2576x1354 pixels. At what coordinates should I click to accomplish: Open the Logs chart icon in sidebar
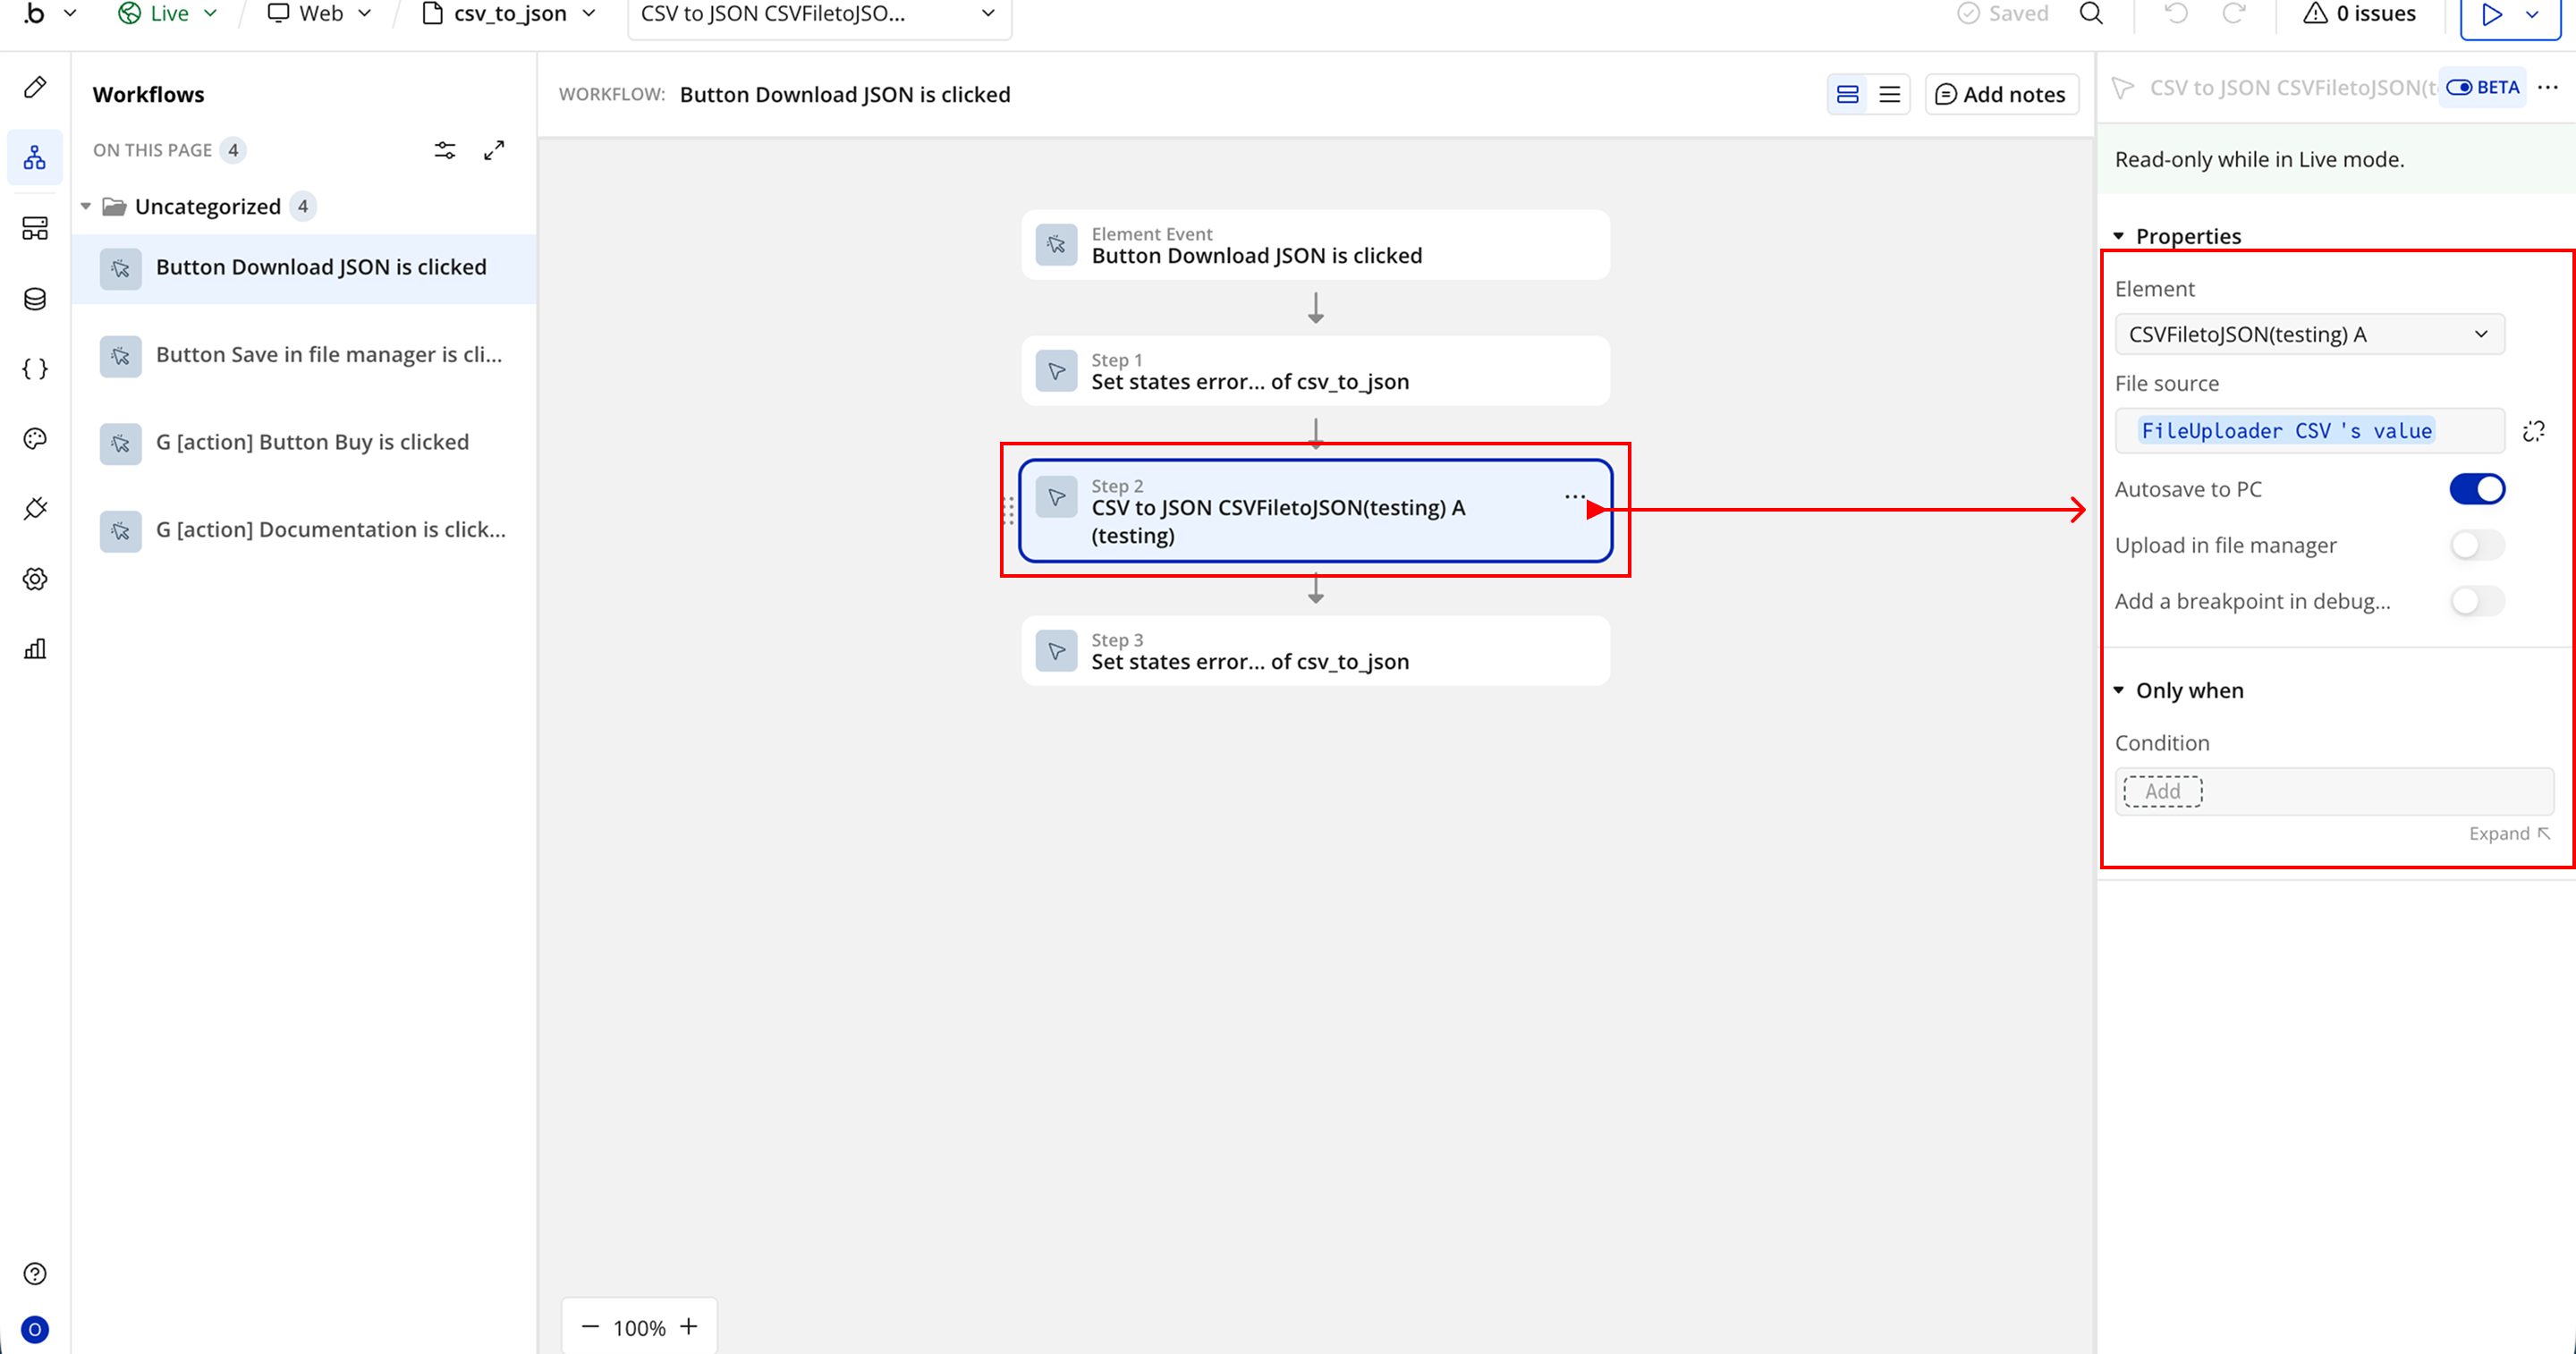coord(35,649)
